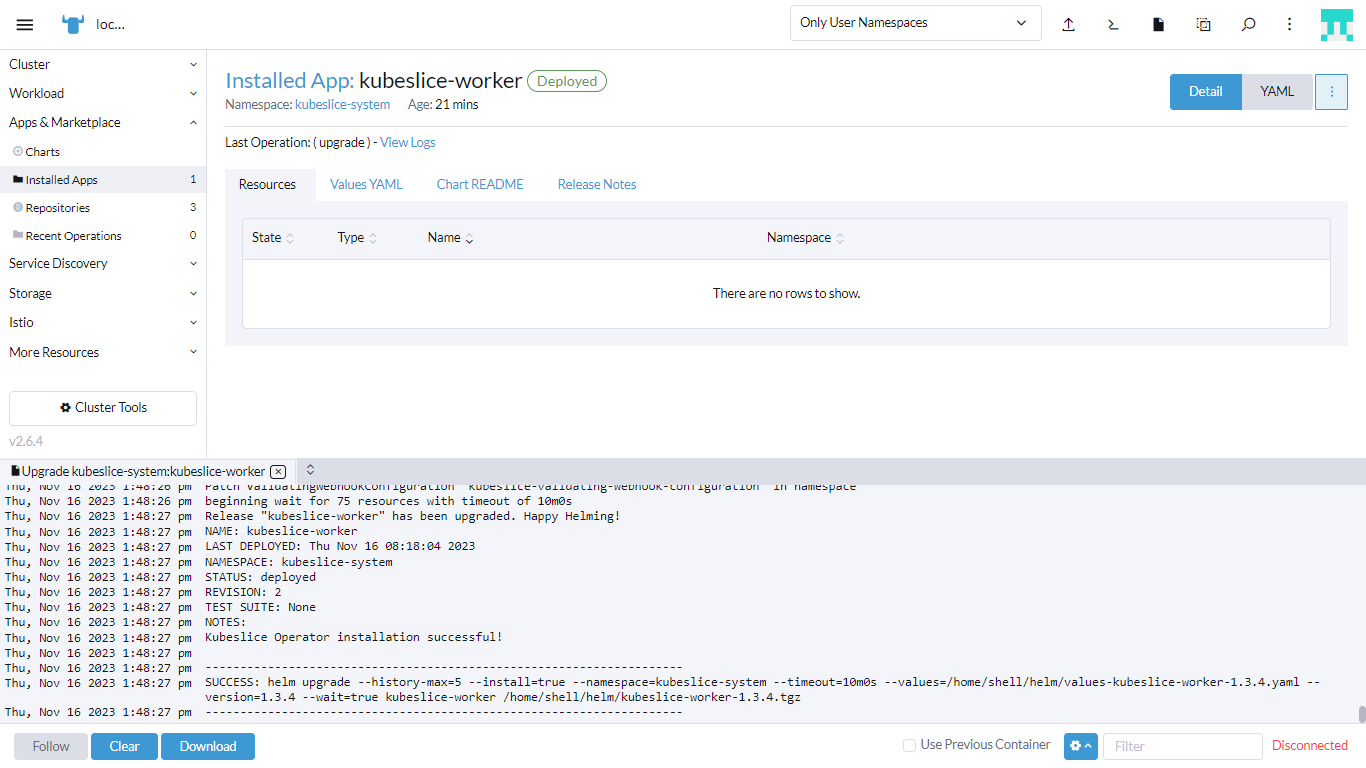Open the user avatar menu

coord(1336,25)
